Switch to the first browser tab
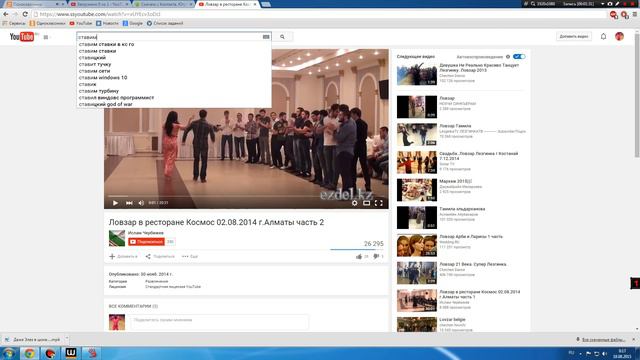640x360 pixels. [x=35, y=4]
